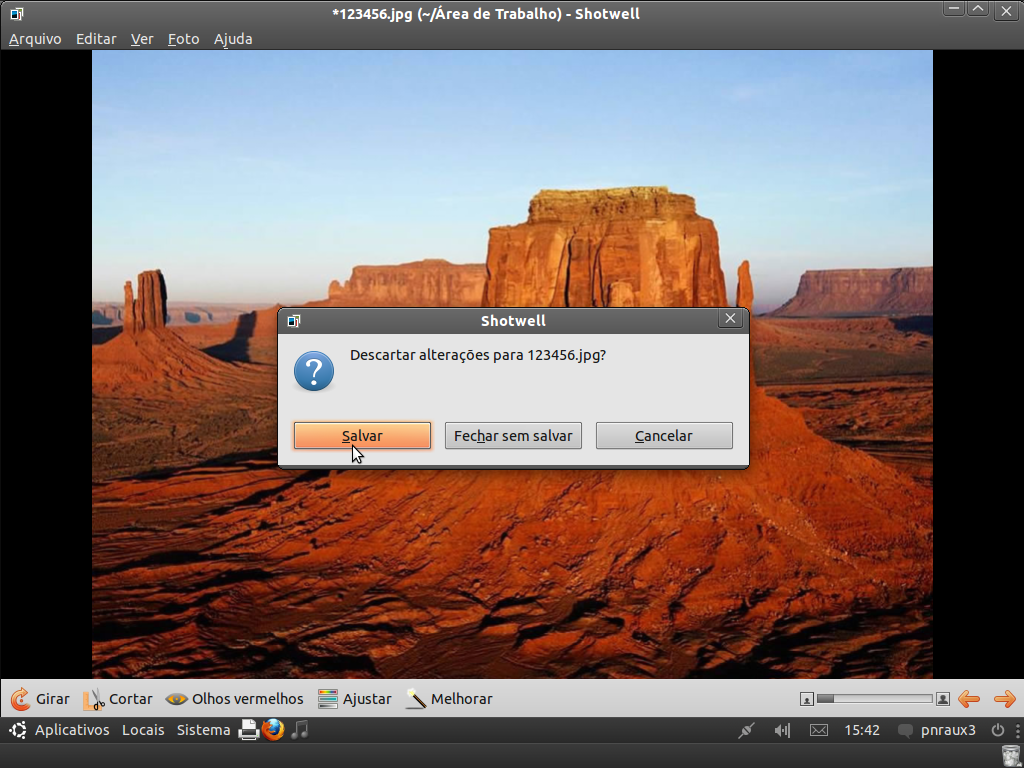
Task: Open the Sistema panel menu
Action: (x=203, y=730)
